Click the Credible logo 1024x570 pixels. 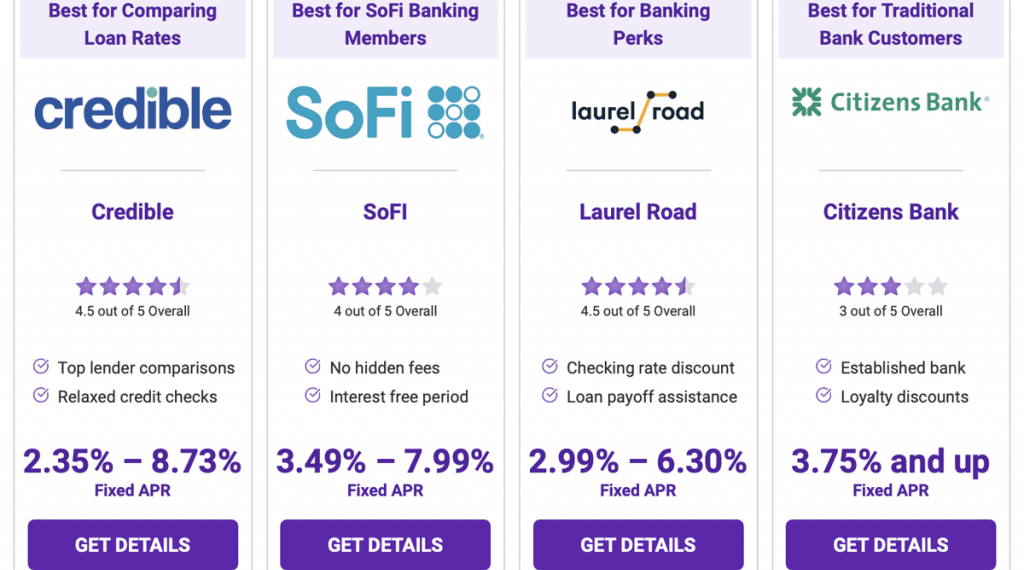[133, 110]
